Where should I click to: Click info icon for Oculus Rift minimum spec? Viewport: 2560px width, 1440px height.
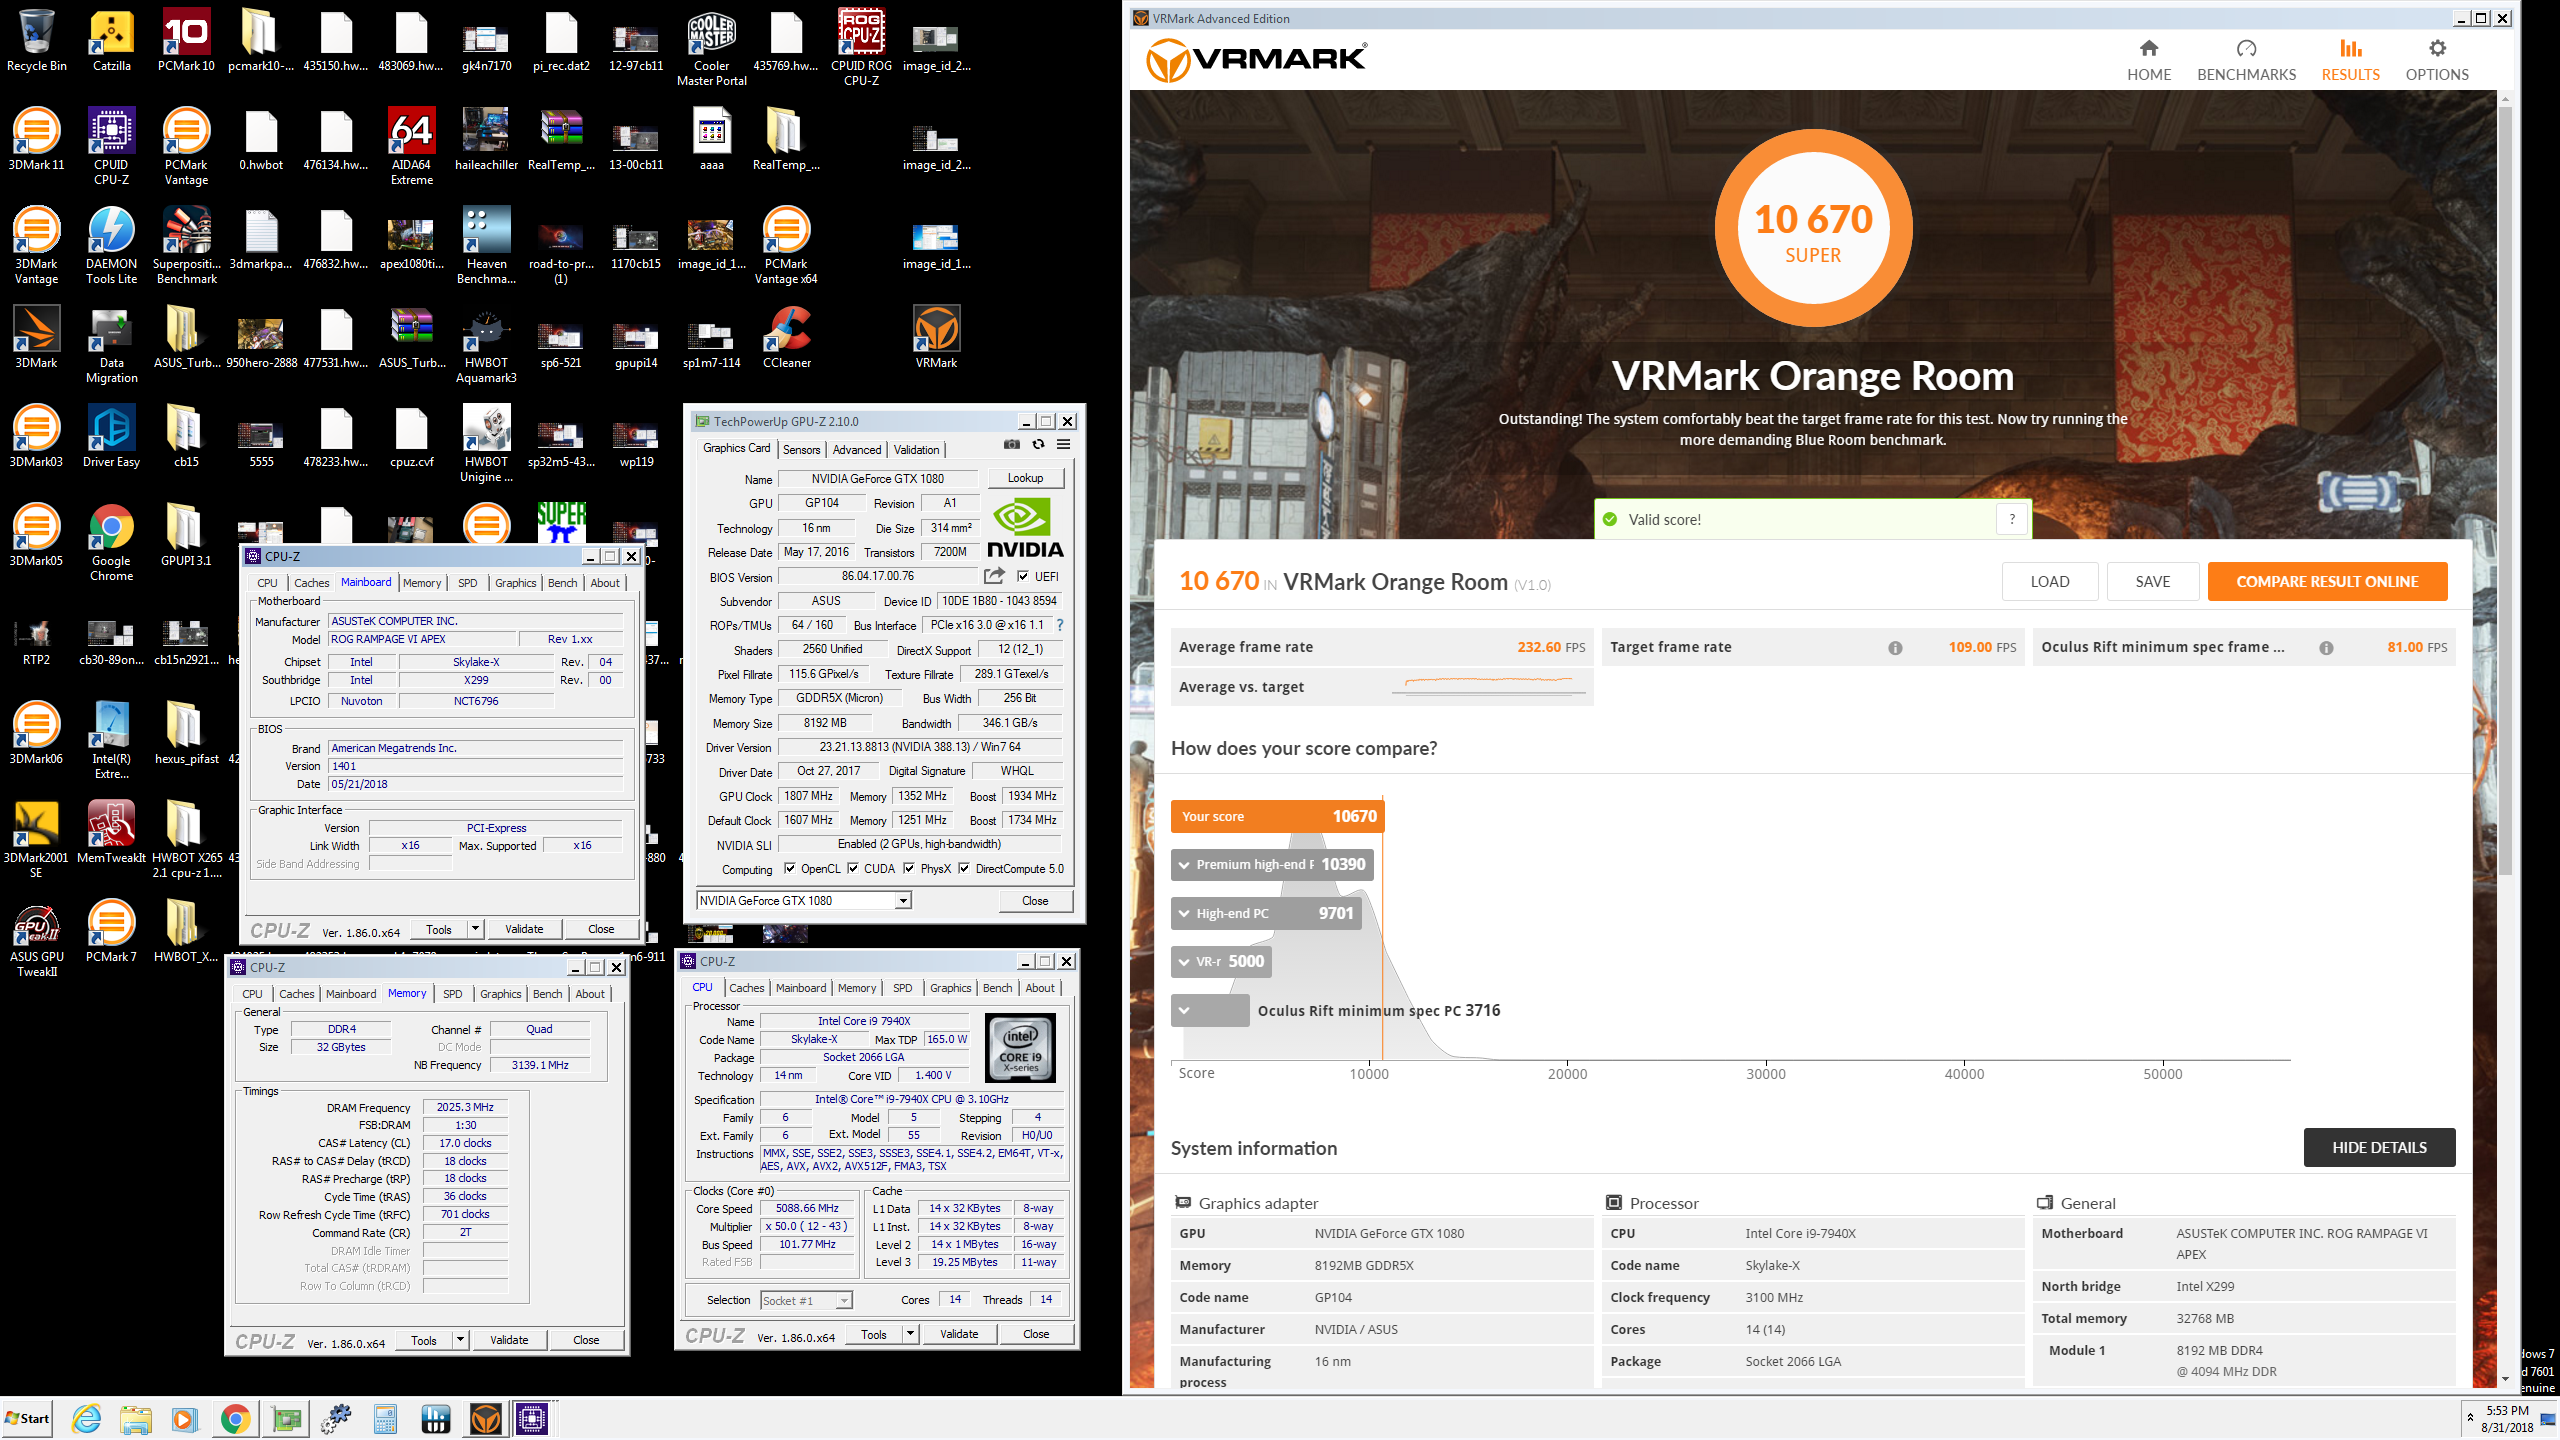[x=2326, y=648]
